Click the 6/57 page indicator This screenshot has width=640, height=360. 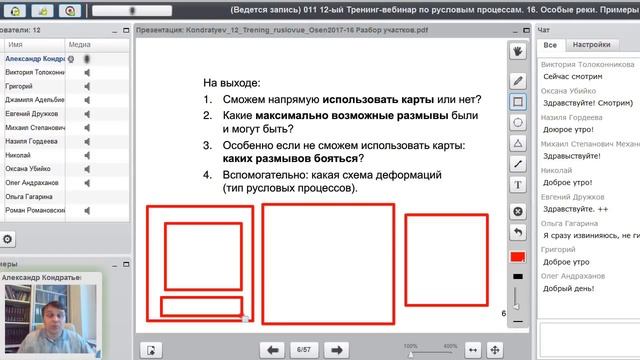point(304,350)
